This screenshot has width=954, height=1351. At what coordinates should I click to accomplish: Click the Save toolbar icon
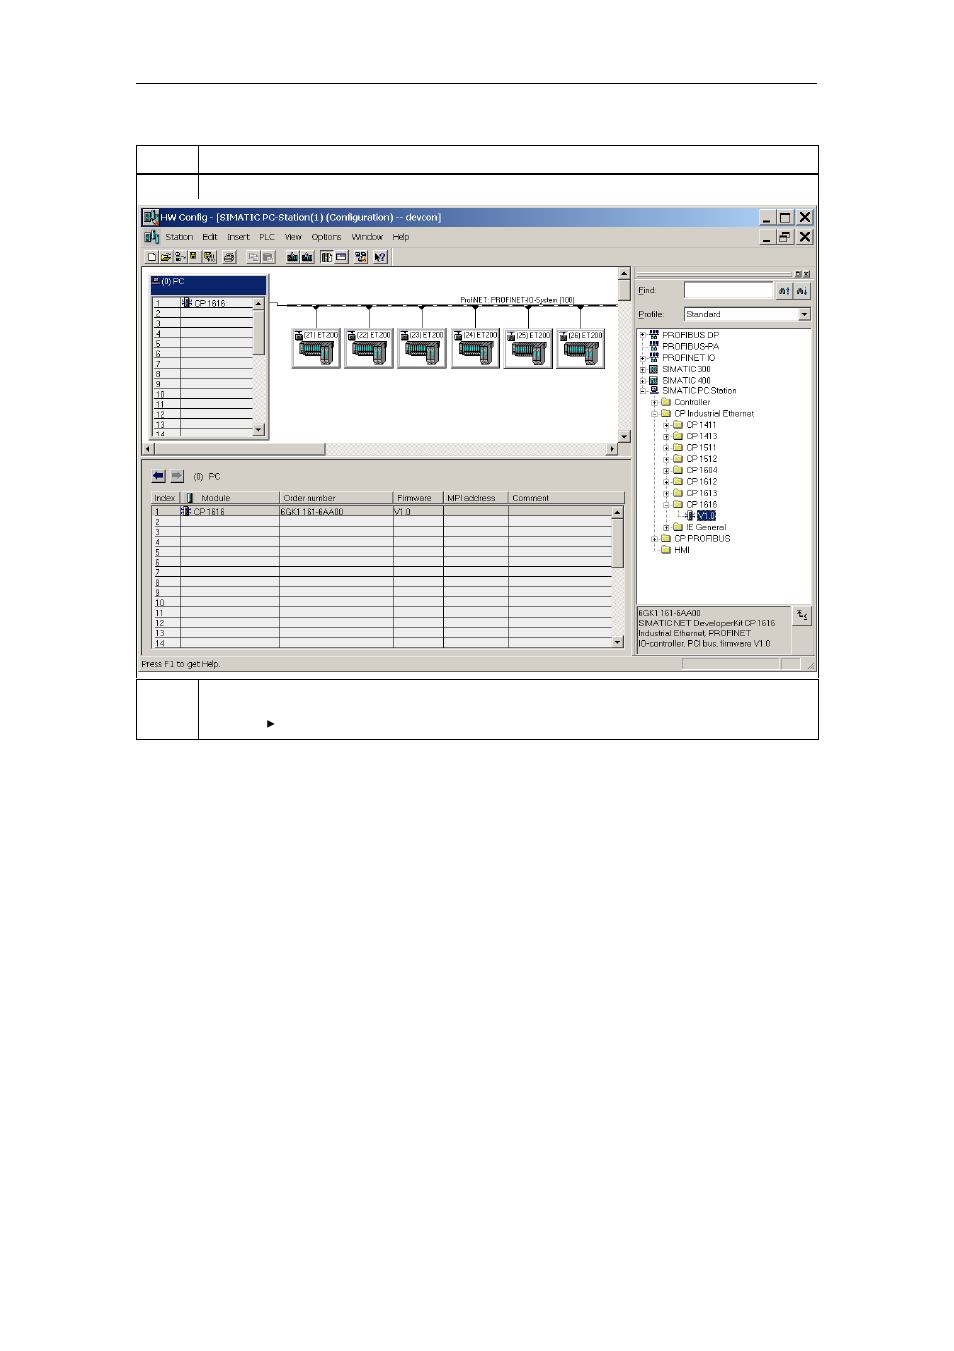[x=193, y=257]
